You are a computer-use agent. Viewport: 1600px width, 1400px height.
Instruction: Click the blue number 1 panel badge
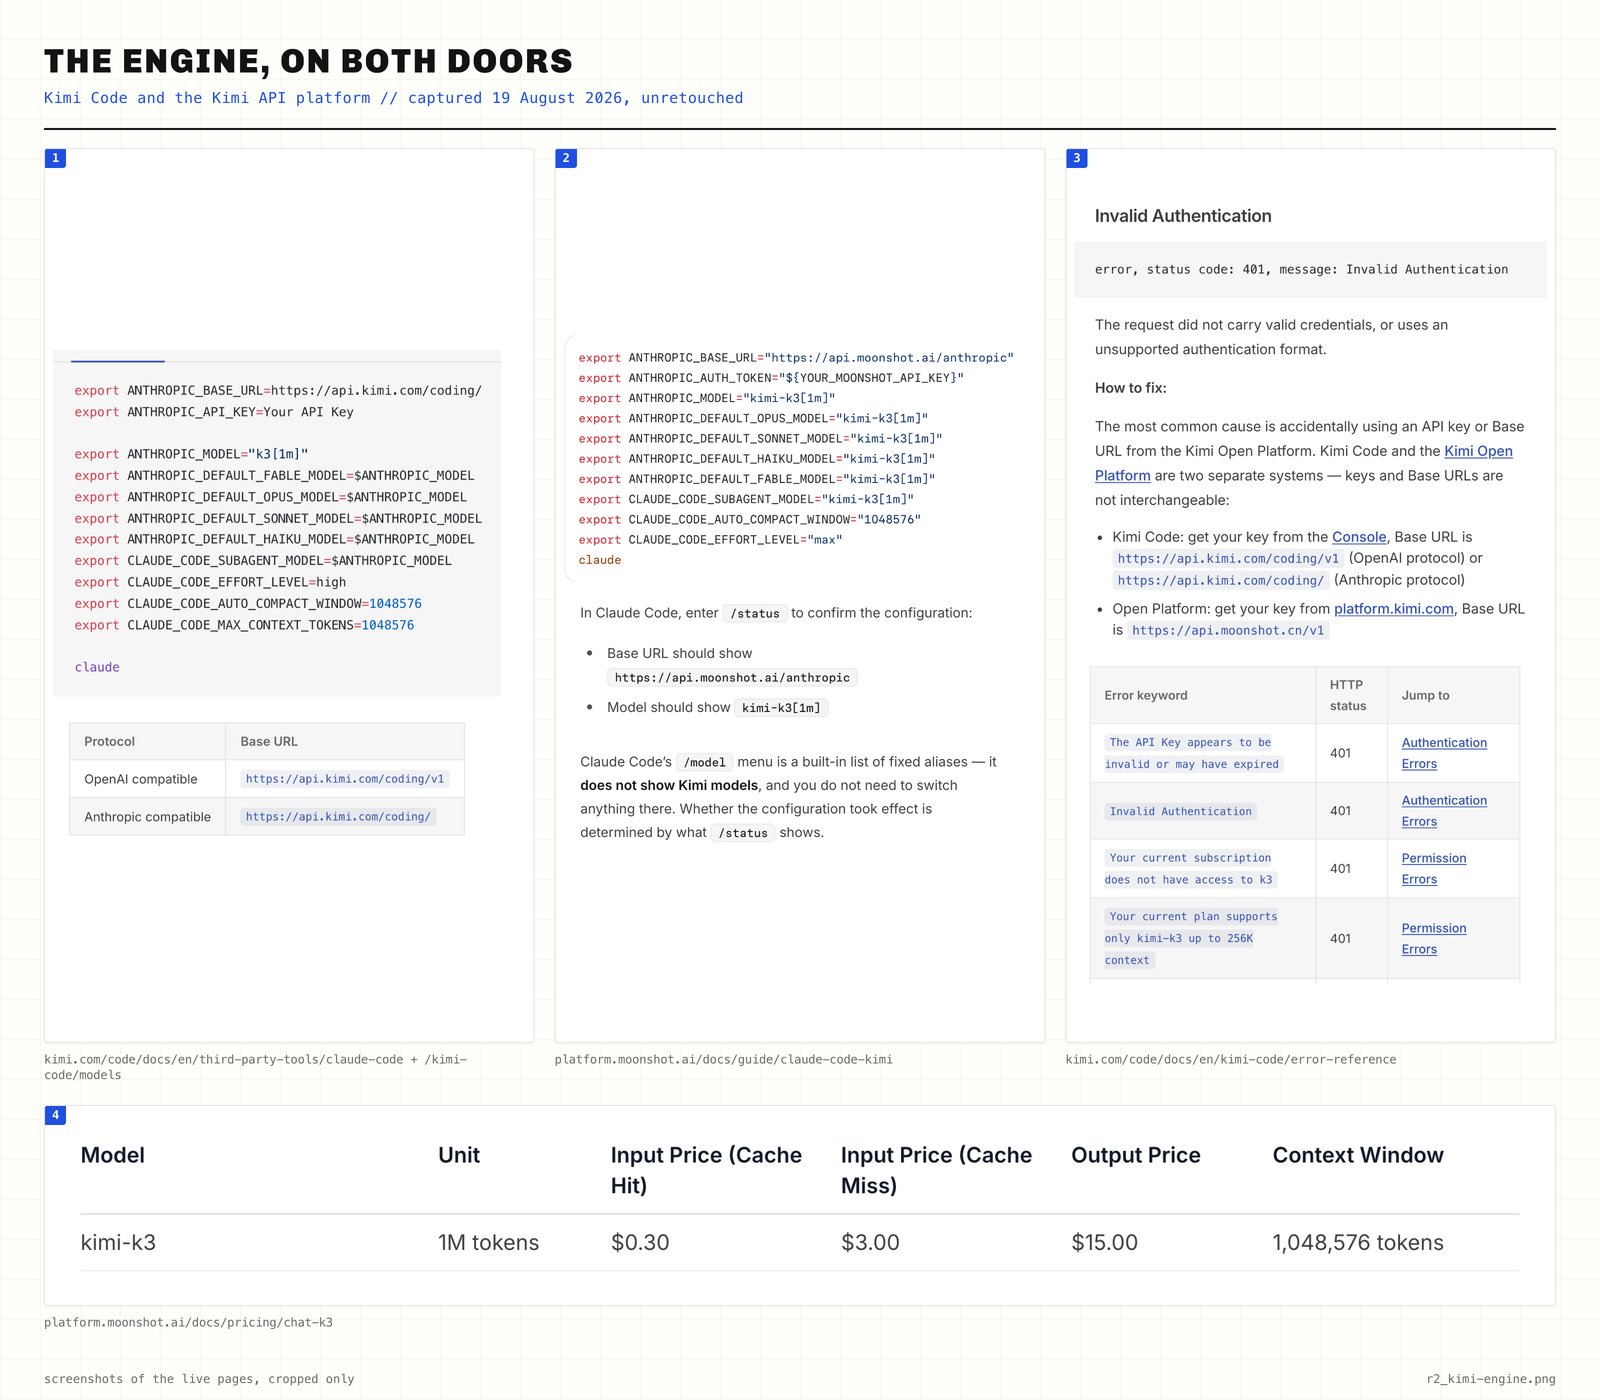pyautogui.click(x=55, y=158)
